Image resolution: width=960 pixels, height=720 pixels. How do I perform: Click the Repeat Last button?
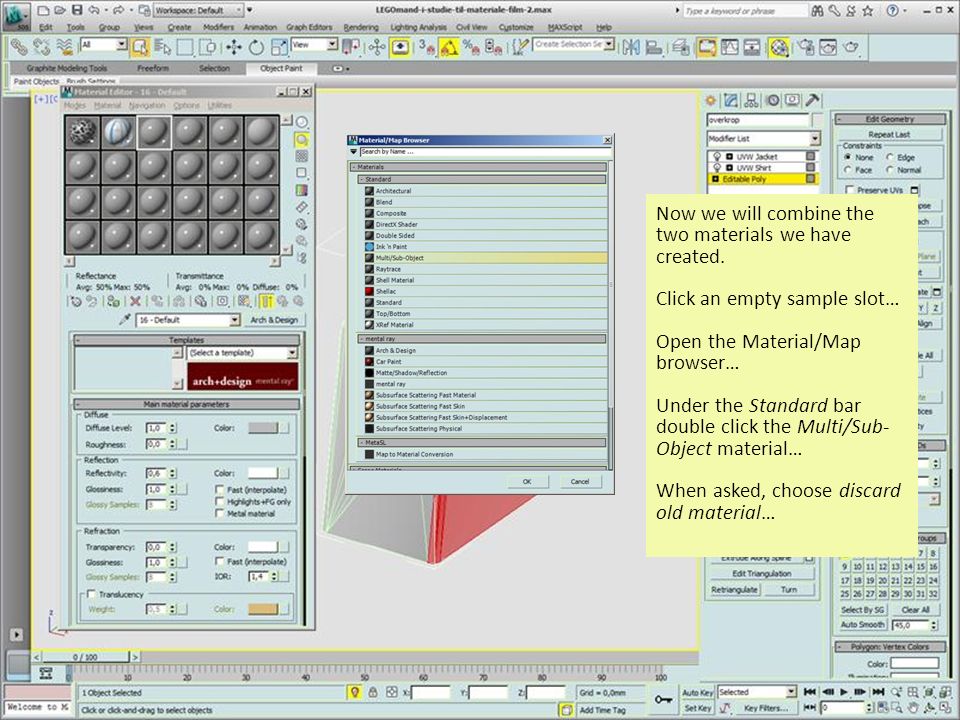889,134
